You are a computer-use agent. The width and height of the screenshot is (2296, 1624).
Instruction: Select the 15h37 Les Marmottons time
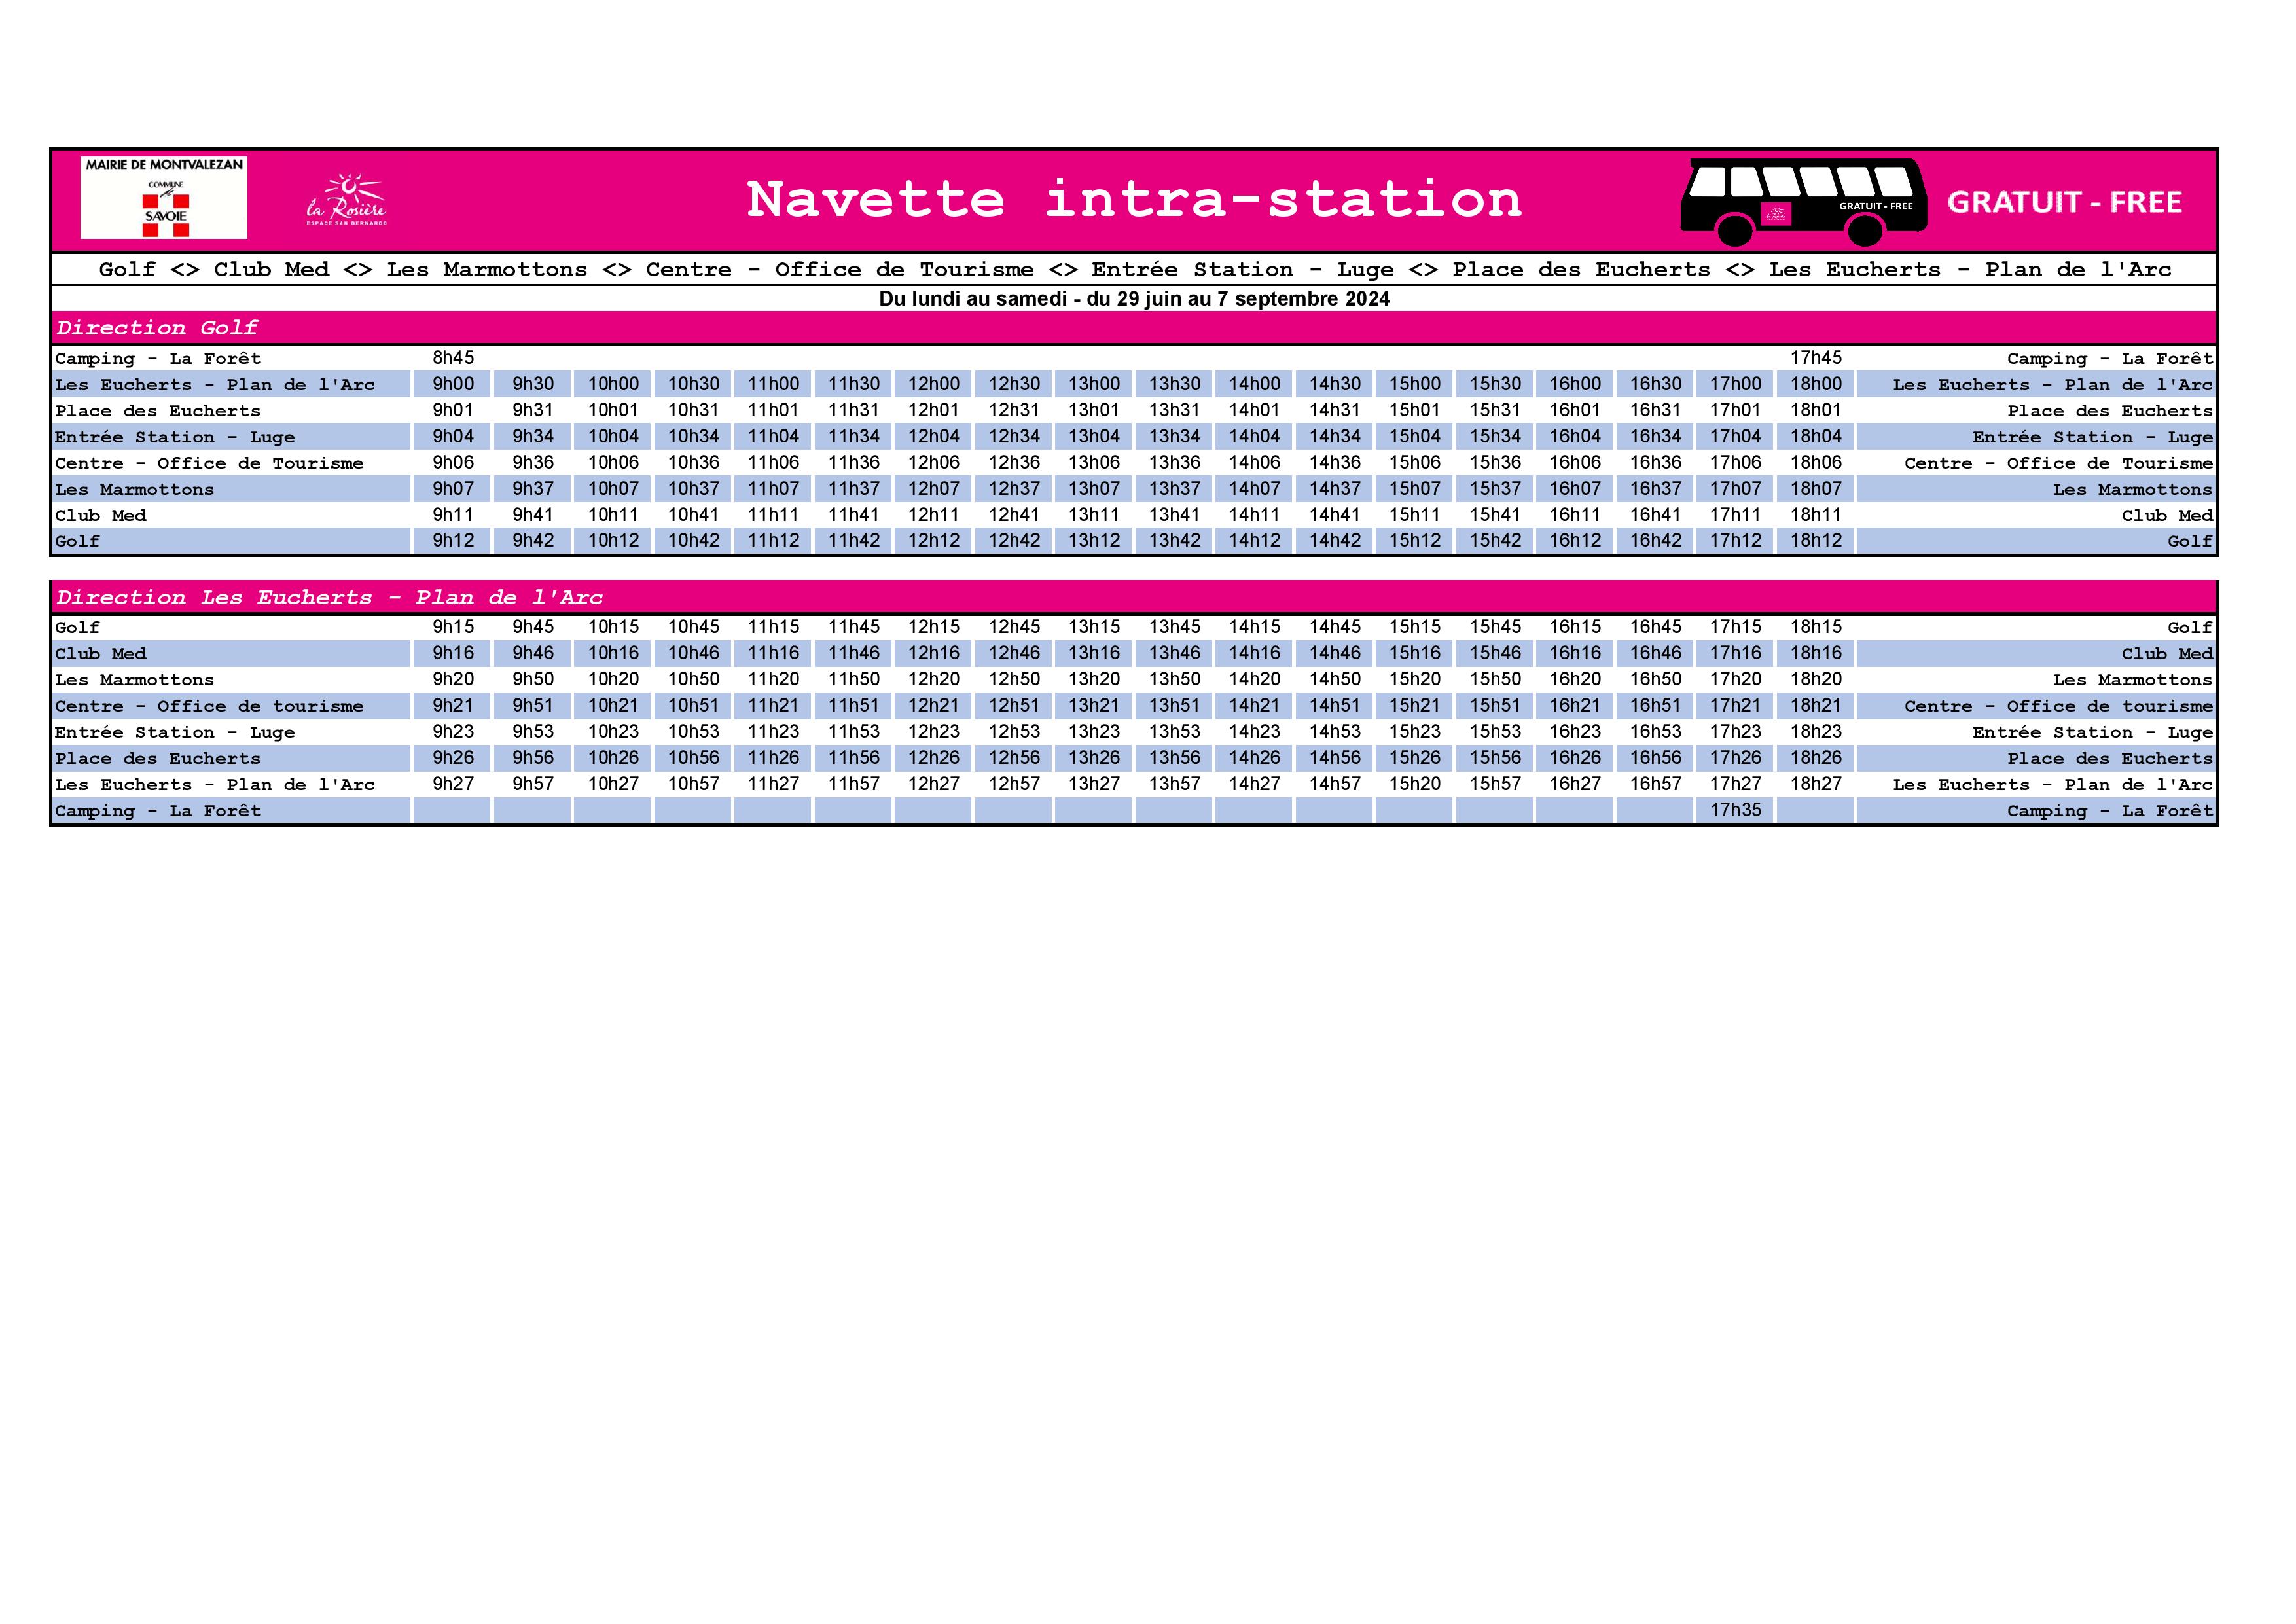[x=1495, y=489]
